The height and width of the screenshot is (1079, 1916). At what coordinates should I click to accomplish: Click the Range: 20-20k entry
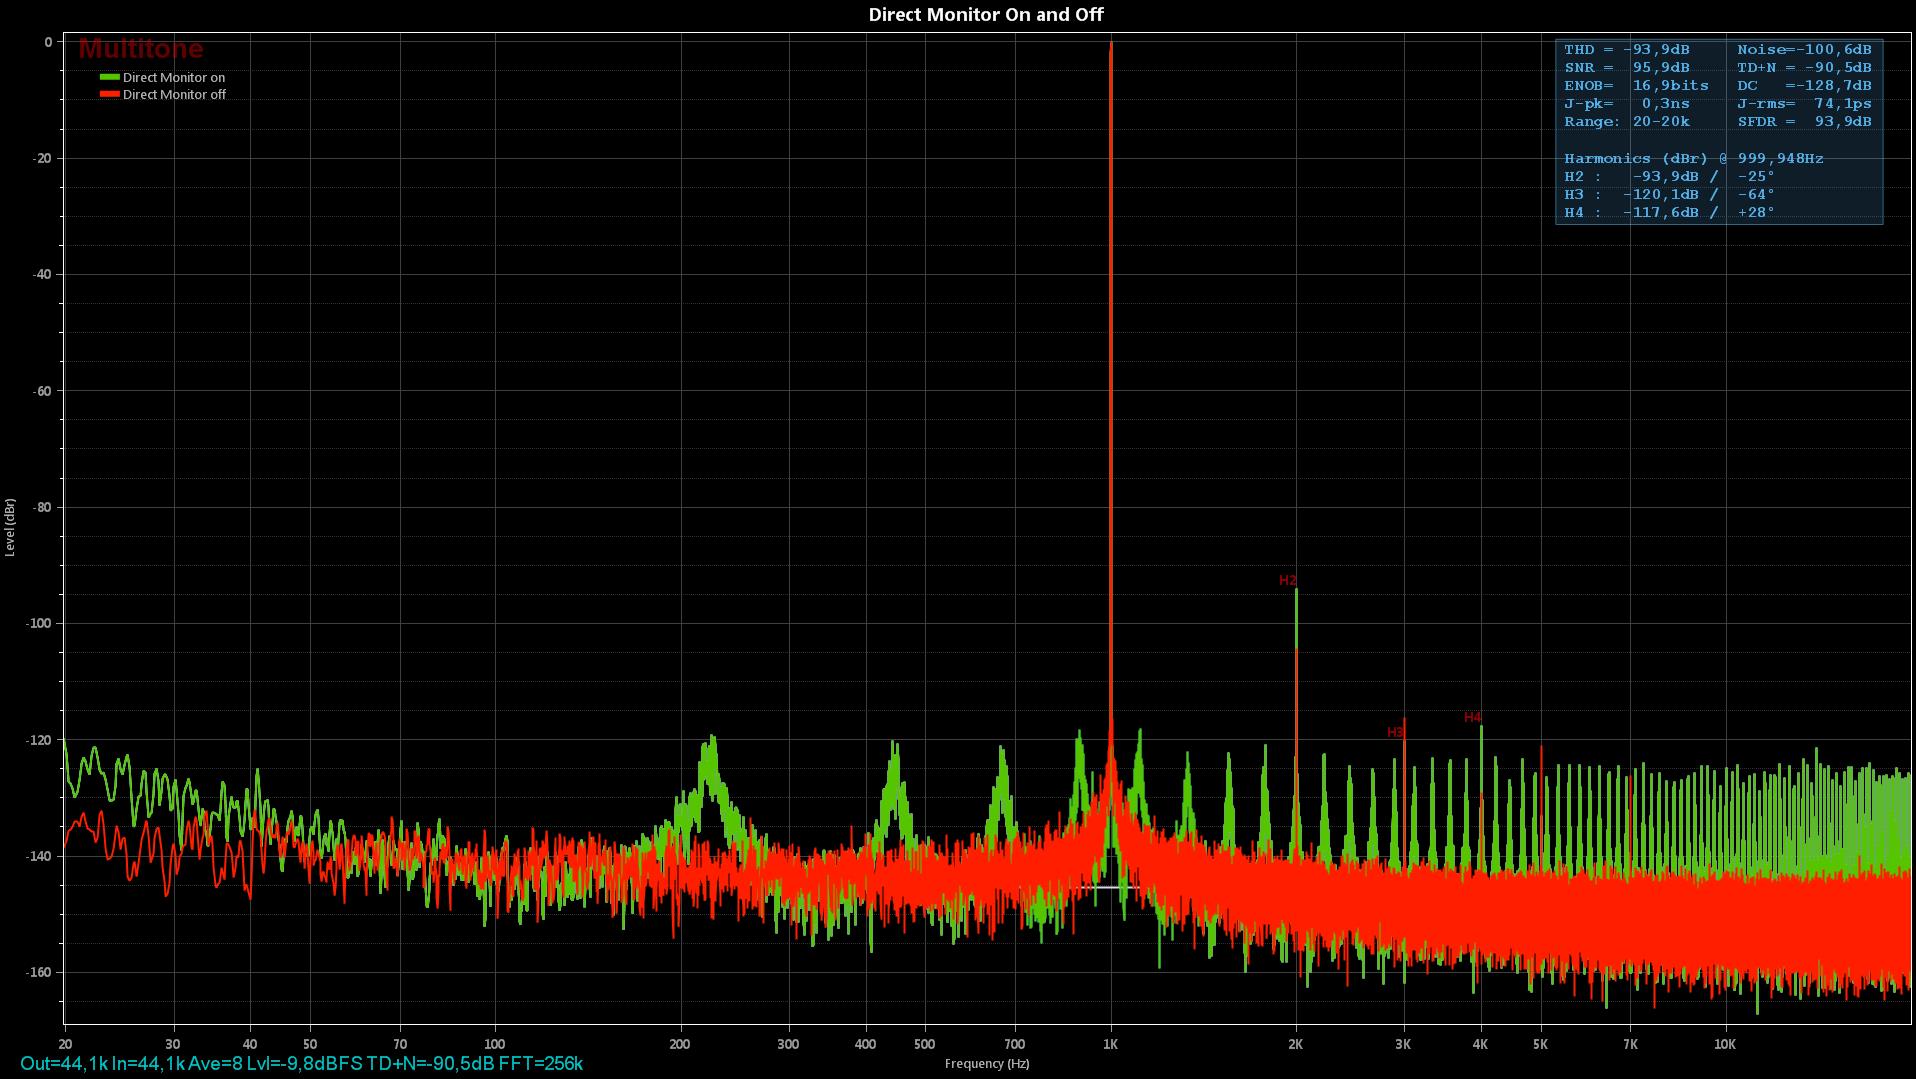pyautogui.click(x=1627, y=121)
